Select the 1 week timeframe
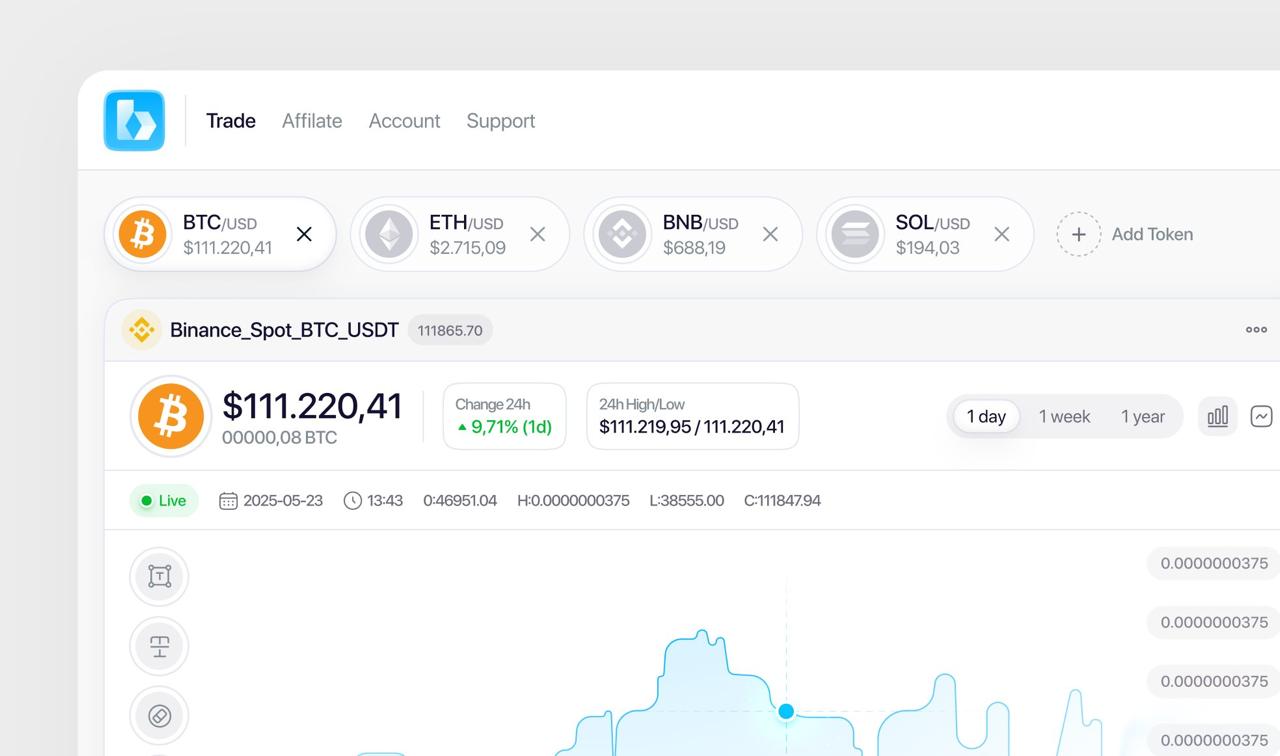Image resolution: width=1280 pixels, height=756 pixels. click(1064, 416)
